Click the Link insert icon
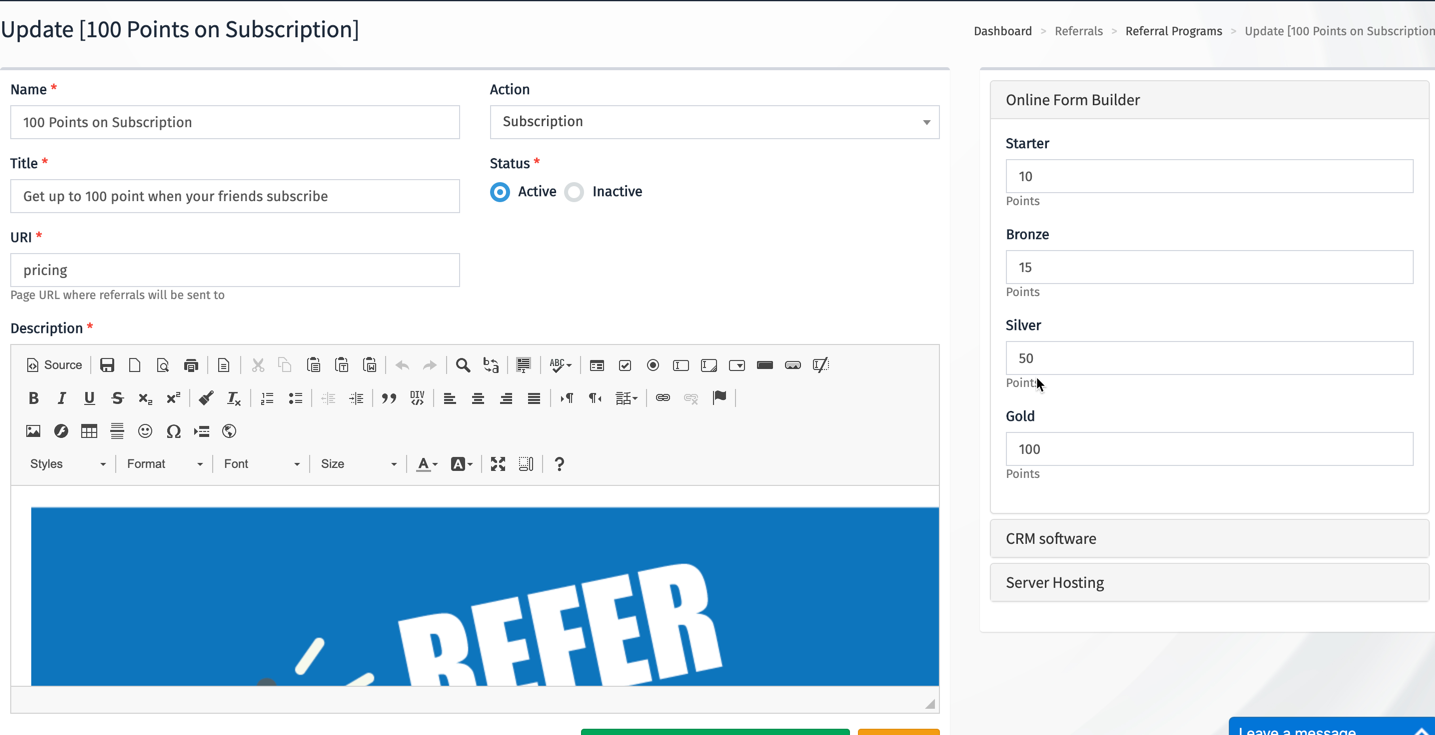Image resolution: width=1435 pixels, height=735 pixels. 662,398
